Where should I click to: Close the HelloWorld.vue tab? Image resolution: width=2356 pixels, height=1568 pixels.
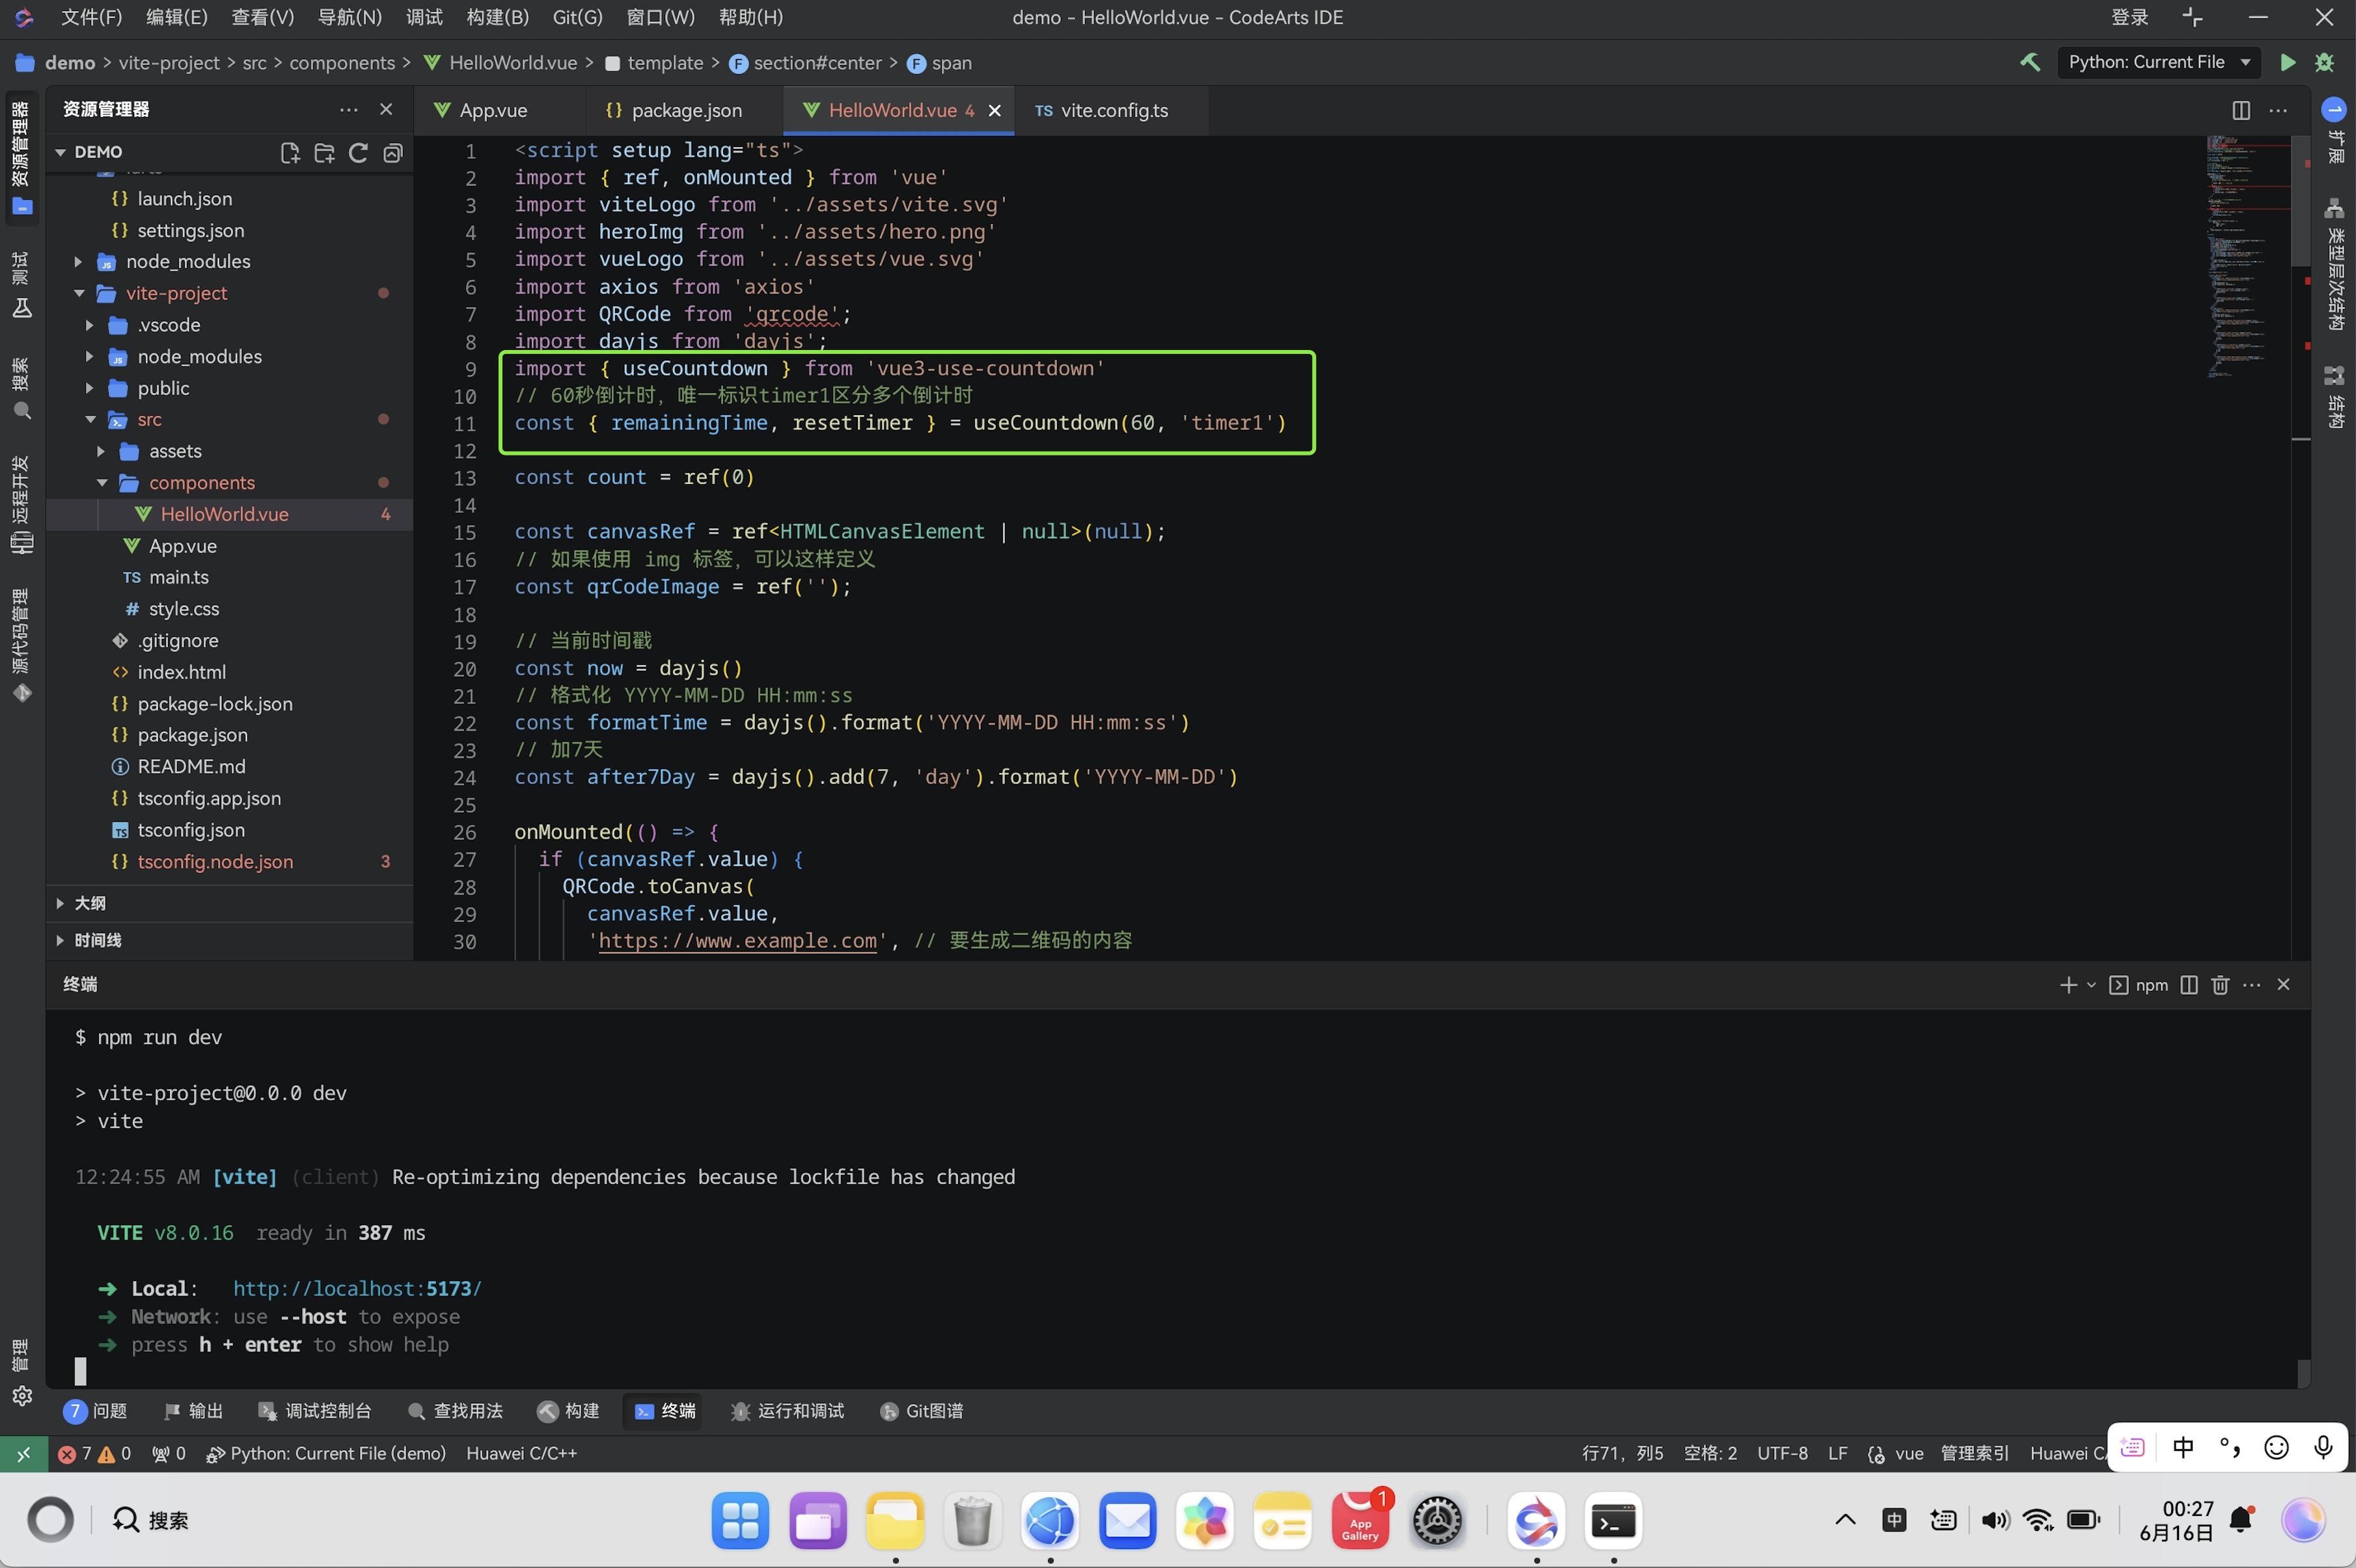click(x=994, y=110)
